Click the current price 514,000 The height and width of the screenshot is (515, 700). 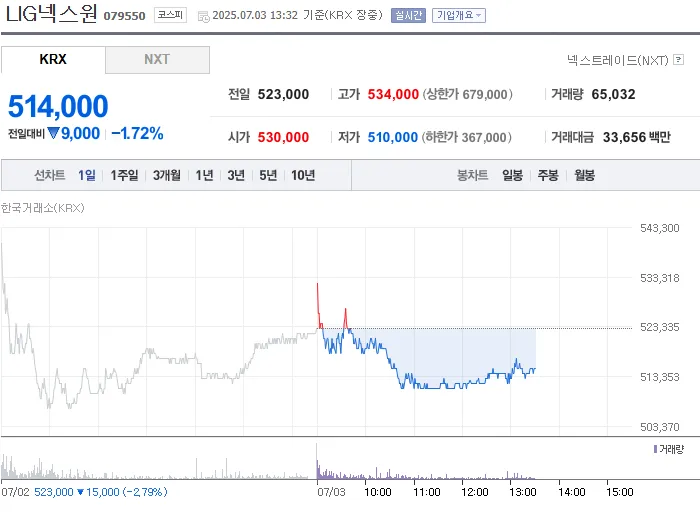(x=58, y=106)
